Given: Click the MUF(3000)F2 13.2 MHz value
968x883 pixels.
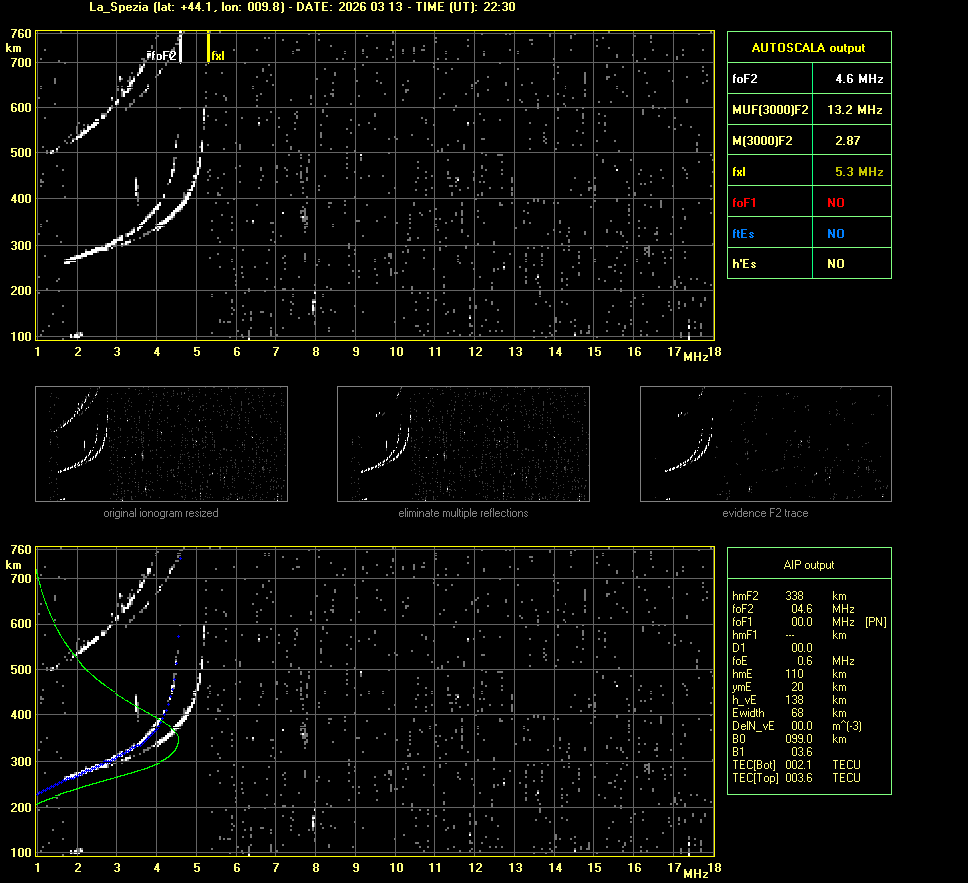Looking at the screenshot, I should click(854, 109).
